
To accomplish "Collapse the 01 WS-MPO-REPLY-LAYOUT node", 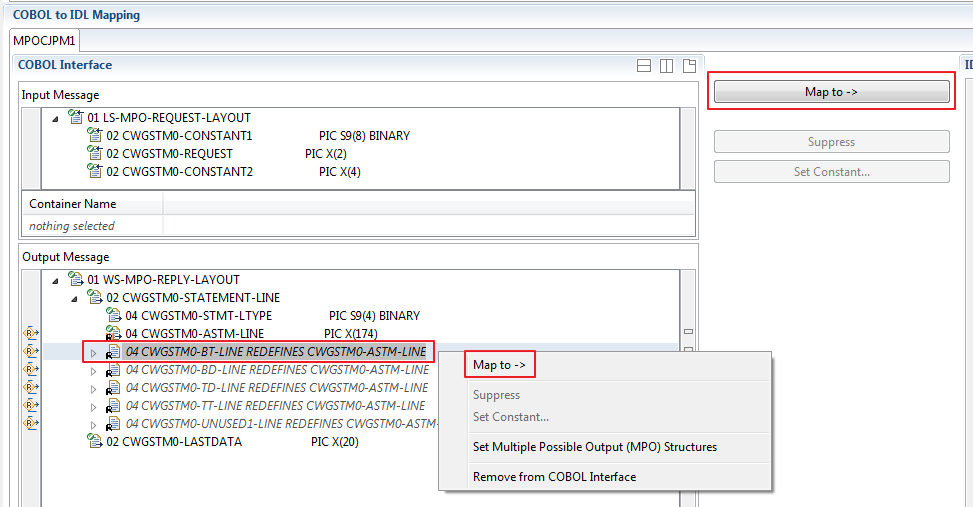I will (55, 280).
